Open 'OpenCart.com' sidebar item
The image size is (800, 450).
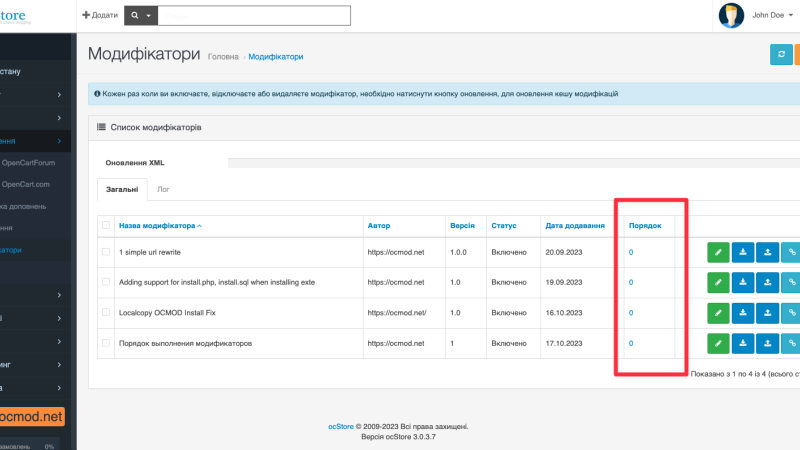pos(26,184)
